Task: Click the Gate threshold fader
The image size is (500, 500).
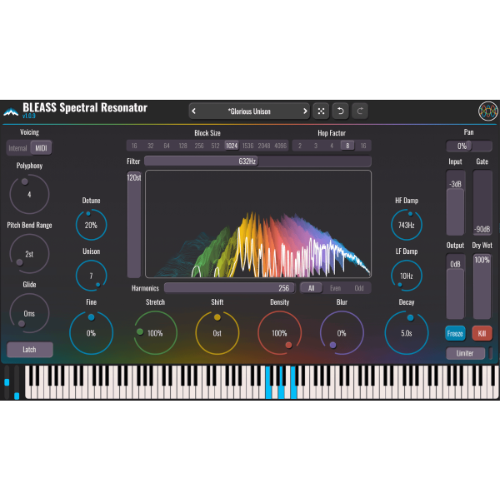Action: click(x=482, y=203)
